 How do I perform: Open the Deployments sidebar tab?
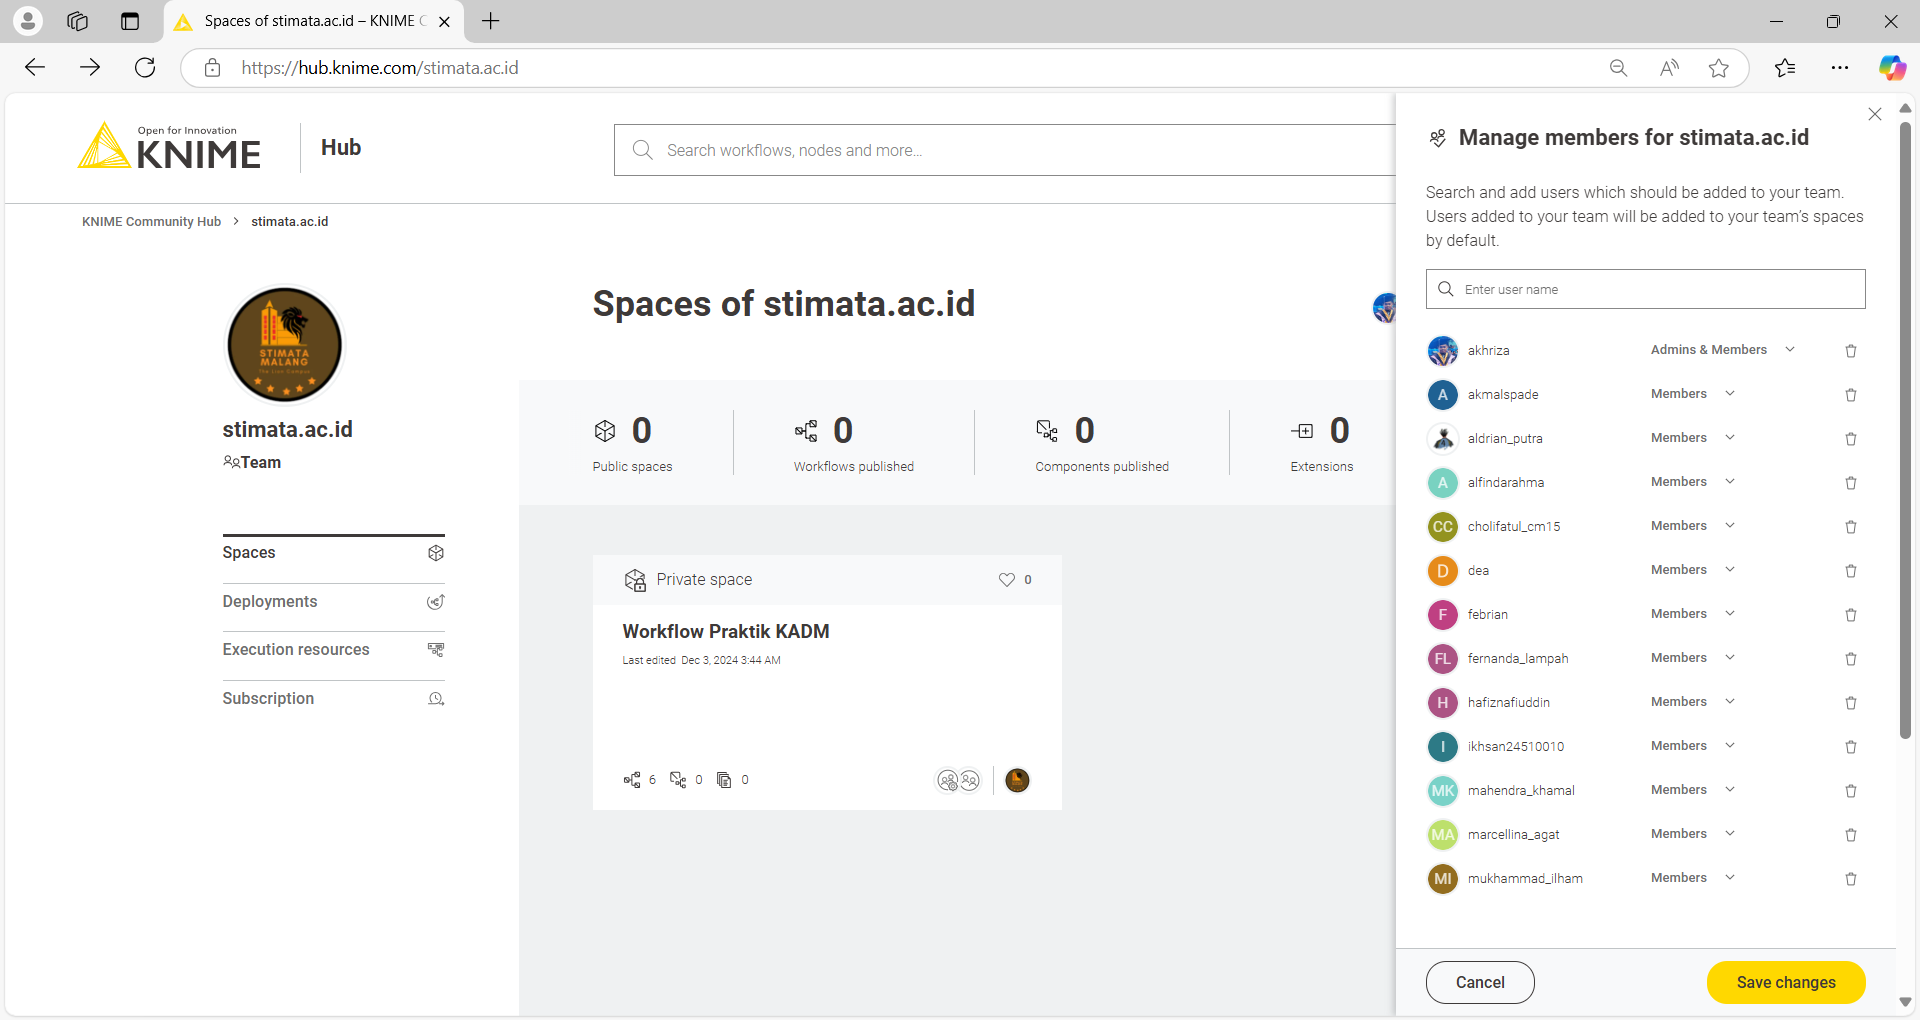pyautogui.click(x=333, y=602)
